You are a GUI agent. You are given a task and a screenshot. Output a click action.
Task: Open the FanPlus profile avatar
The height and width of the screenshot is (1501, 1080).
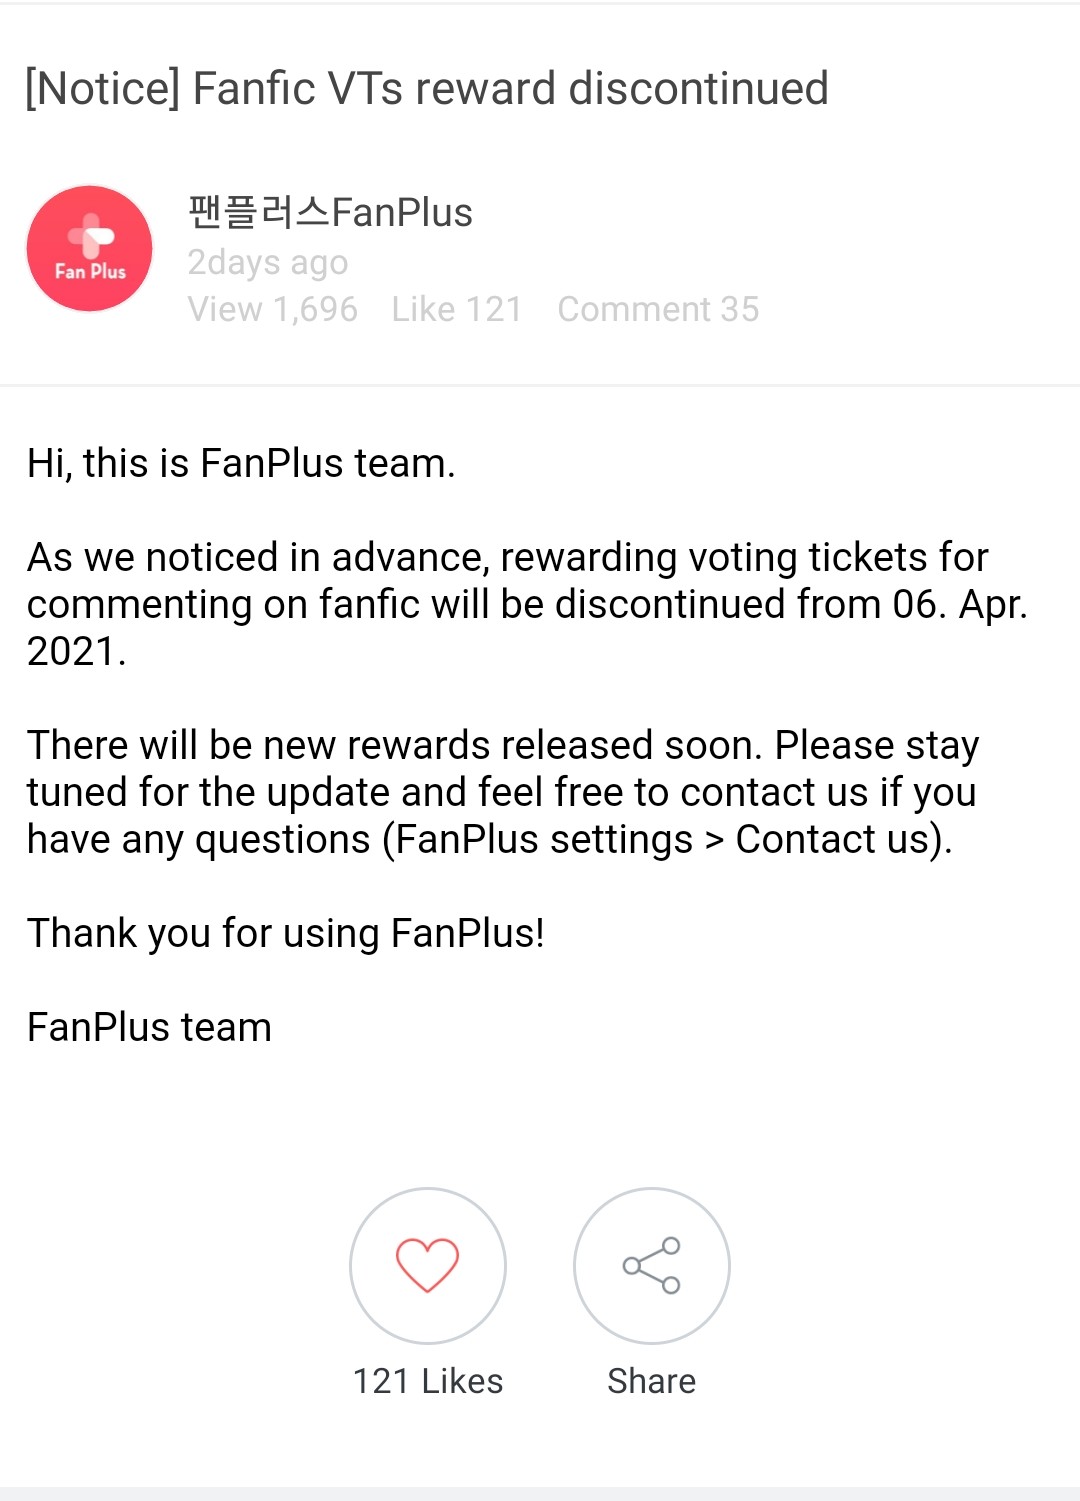tap(90, 248)
